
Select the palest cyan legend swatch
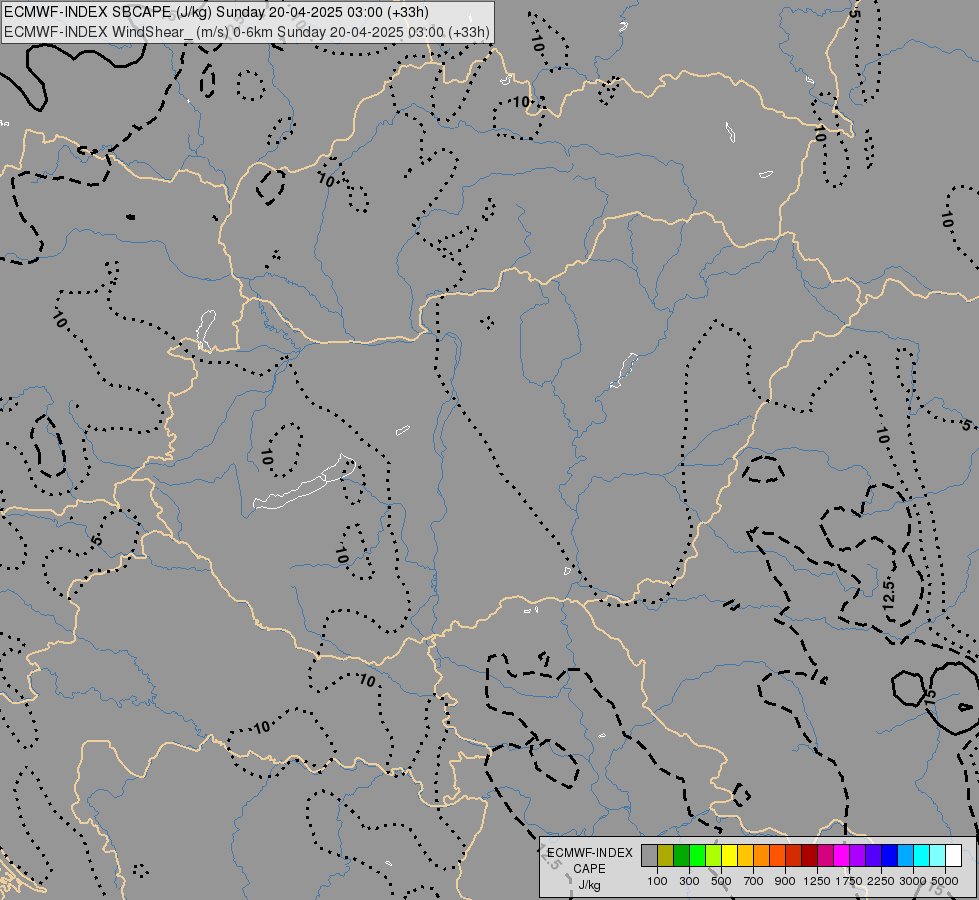click(937, 855)
